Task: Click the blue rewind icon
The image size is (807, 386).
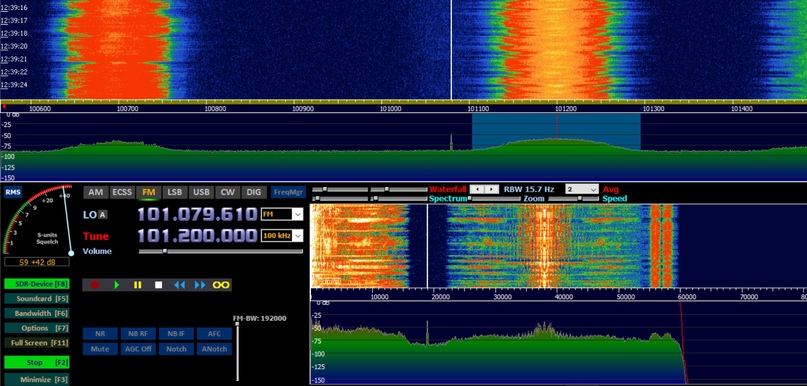Action: coord(179,285)
